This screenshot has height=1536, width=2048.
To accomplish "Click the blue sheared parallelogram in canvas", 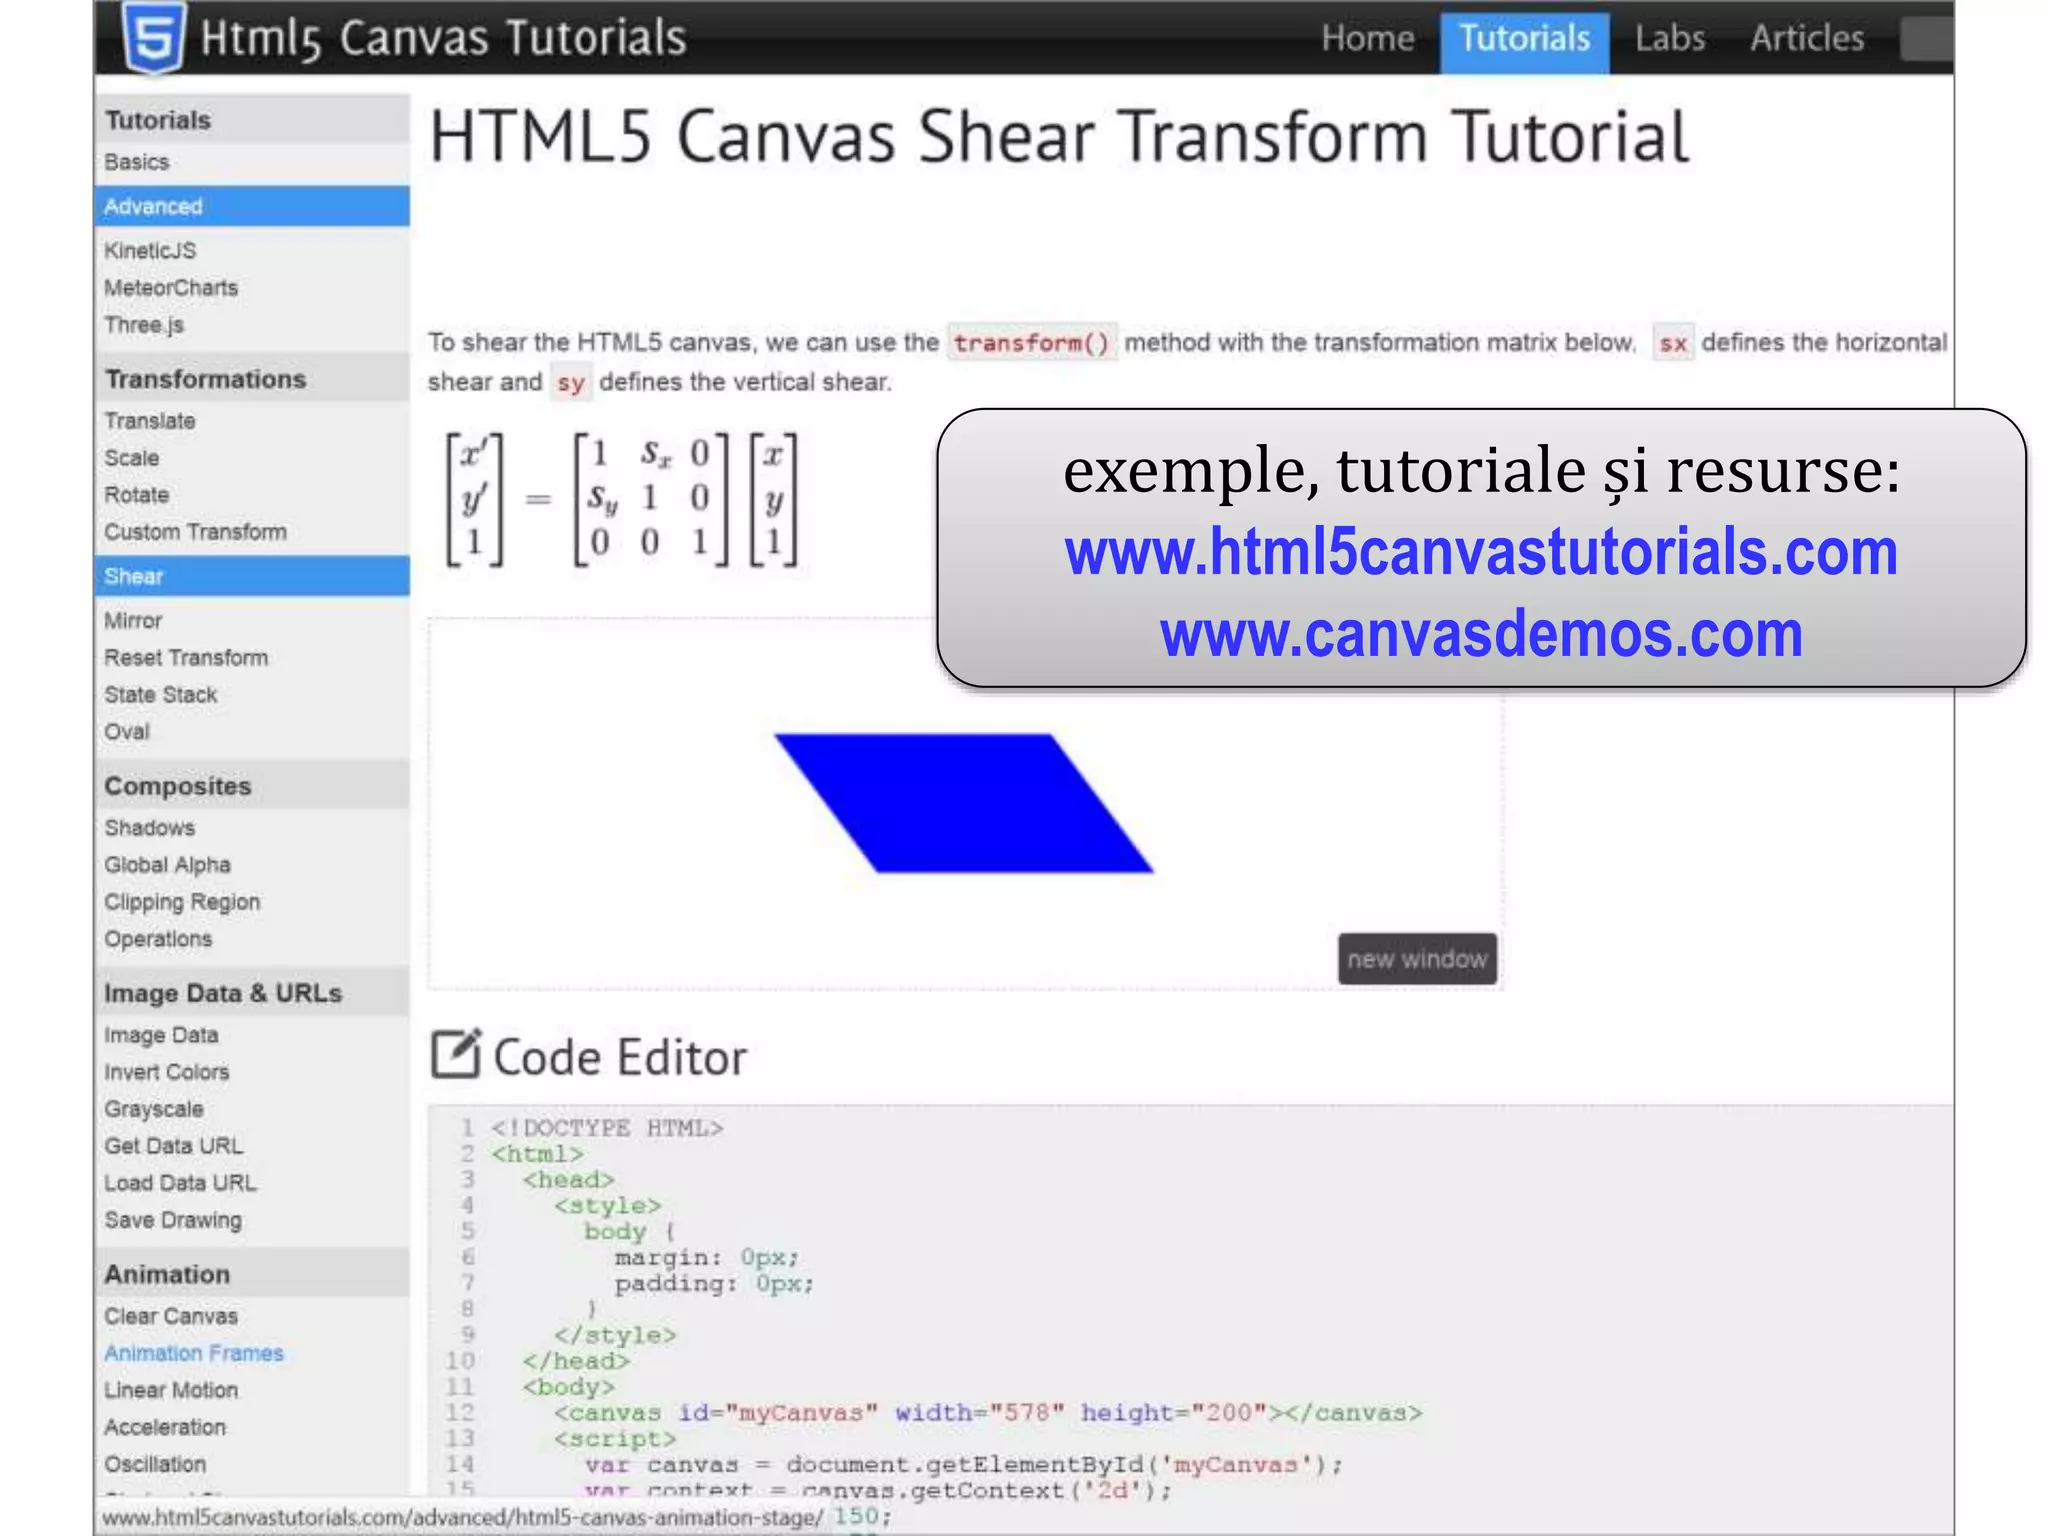I will tap(964, 803).
